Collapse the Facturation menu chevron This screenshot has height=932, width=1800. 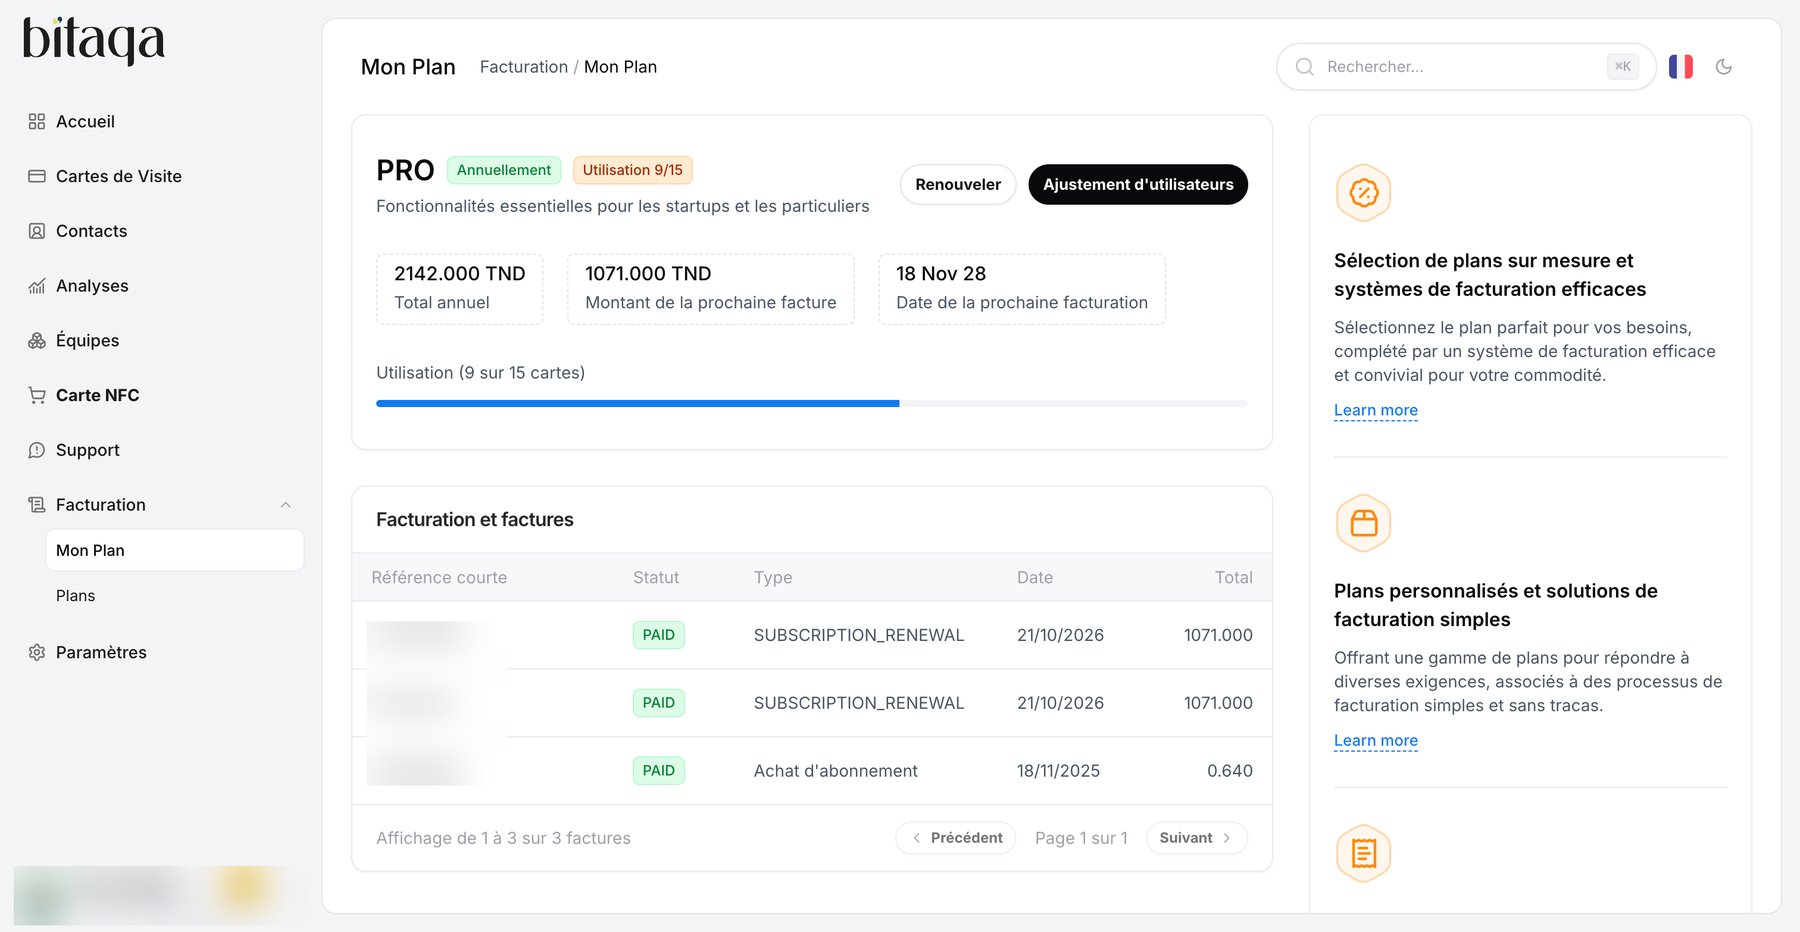tap(286, 505)
